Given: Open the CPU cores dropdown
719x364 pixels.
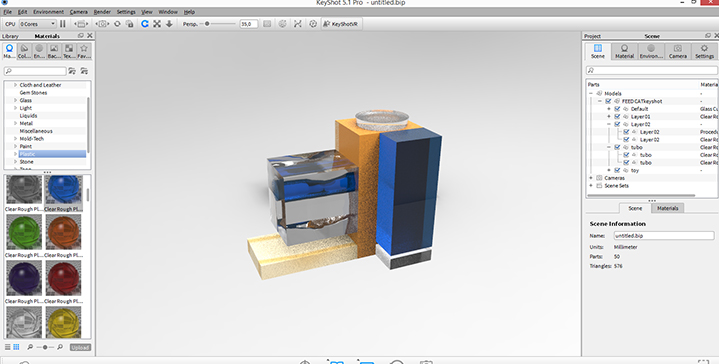Looking at the screenshot, I should click(x=38, y=24).
